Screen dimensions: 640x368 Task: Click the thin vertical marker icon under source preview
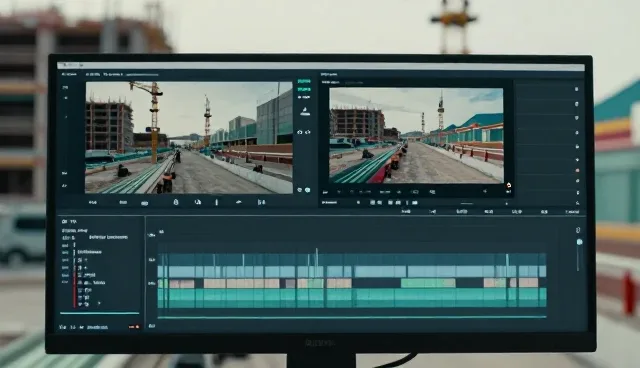[216, 202]
